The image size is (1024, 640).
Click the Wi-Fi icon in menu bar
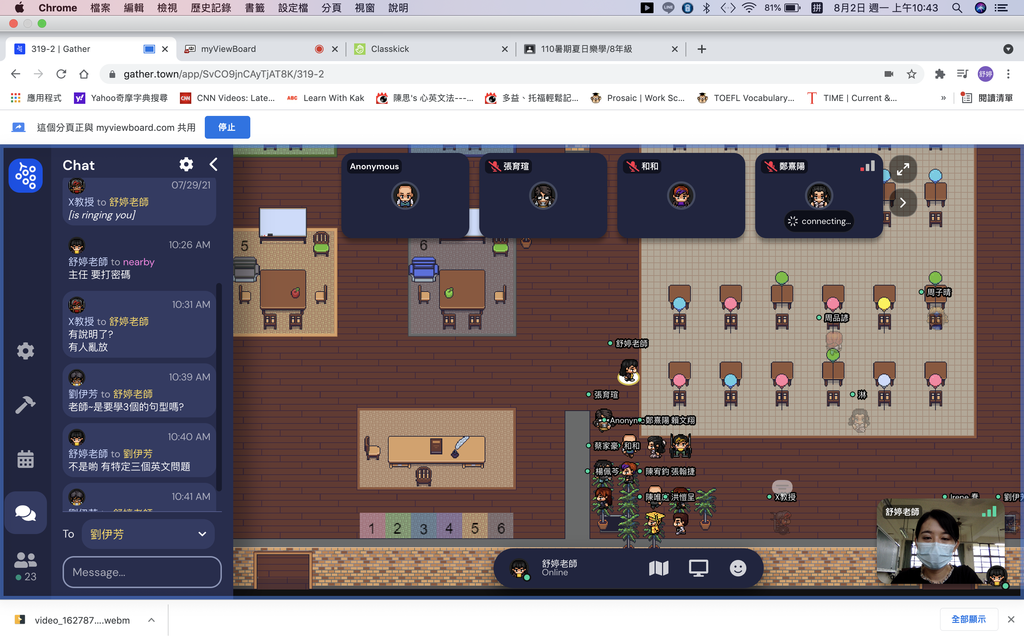click(749, 8)
